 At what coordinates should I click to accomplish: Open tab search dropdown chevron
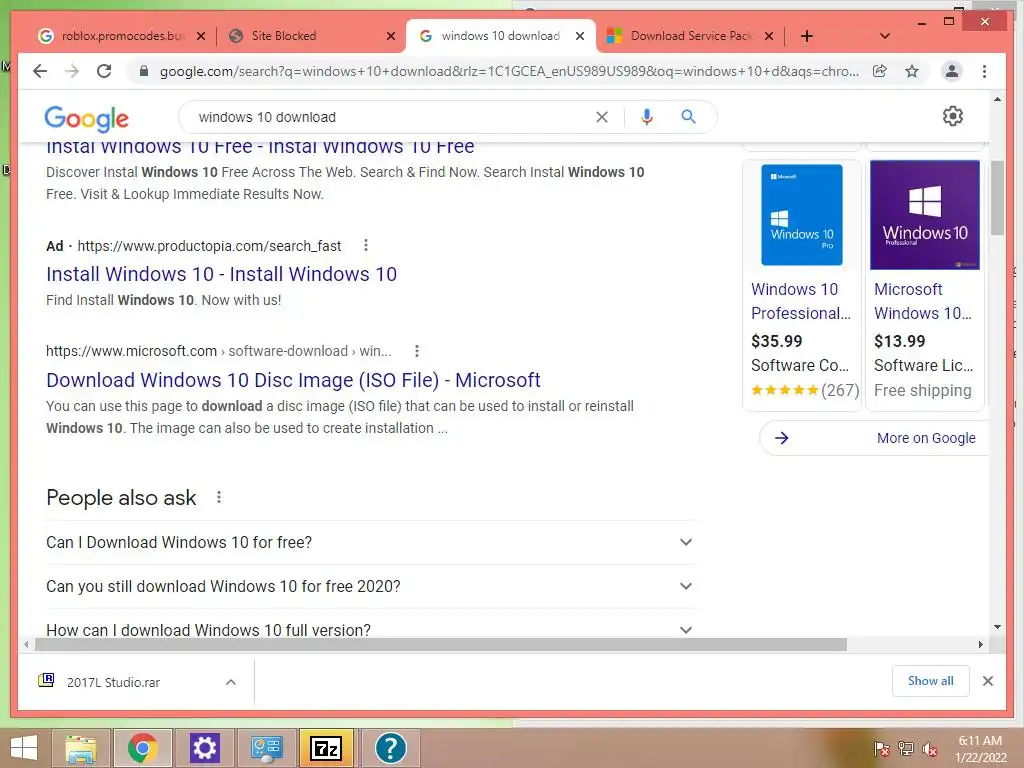(x=885, y=36)
